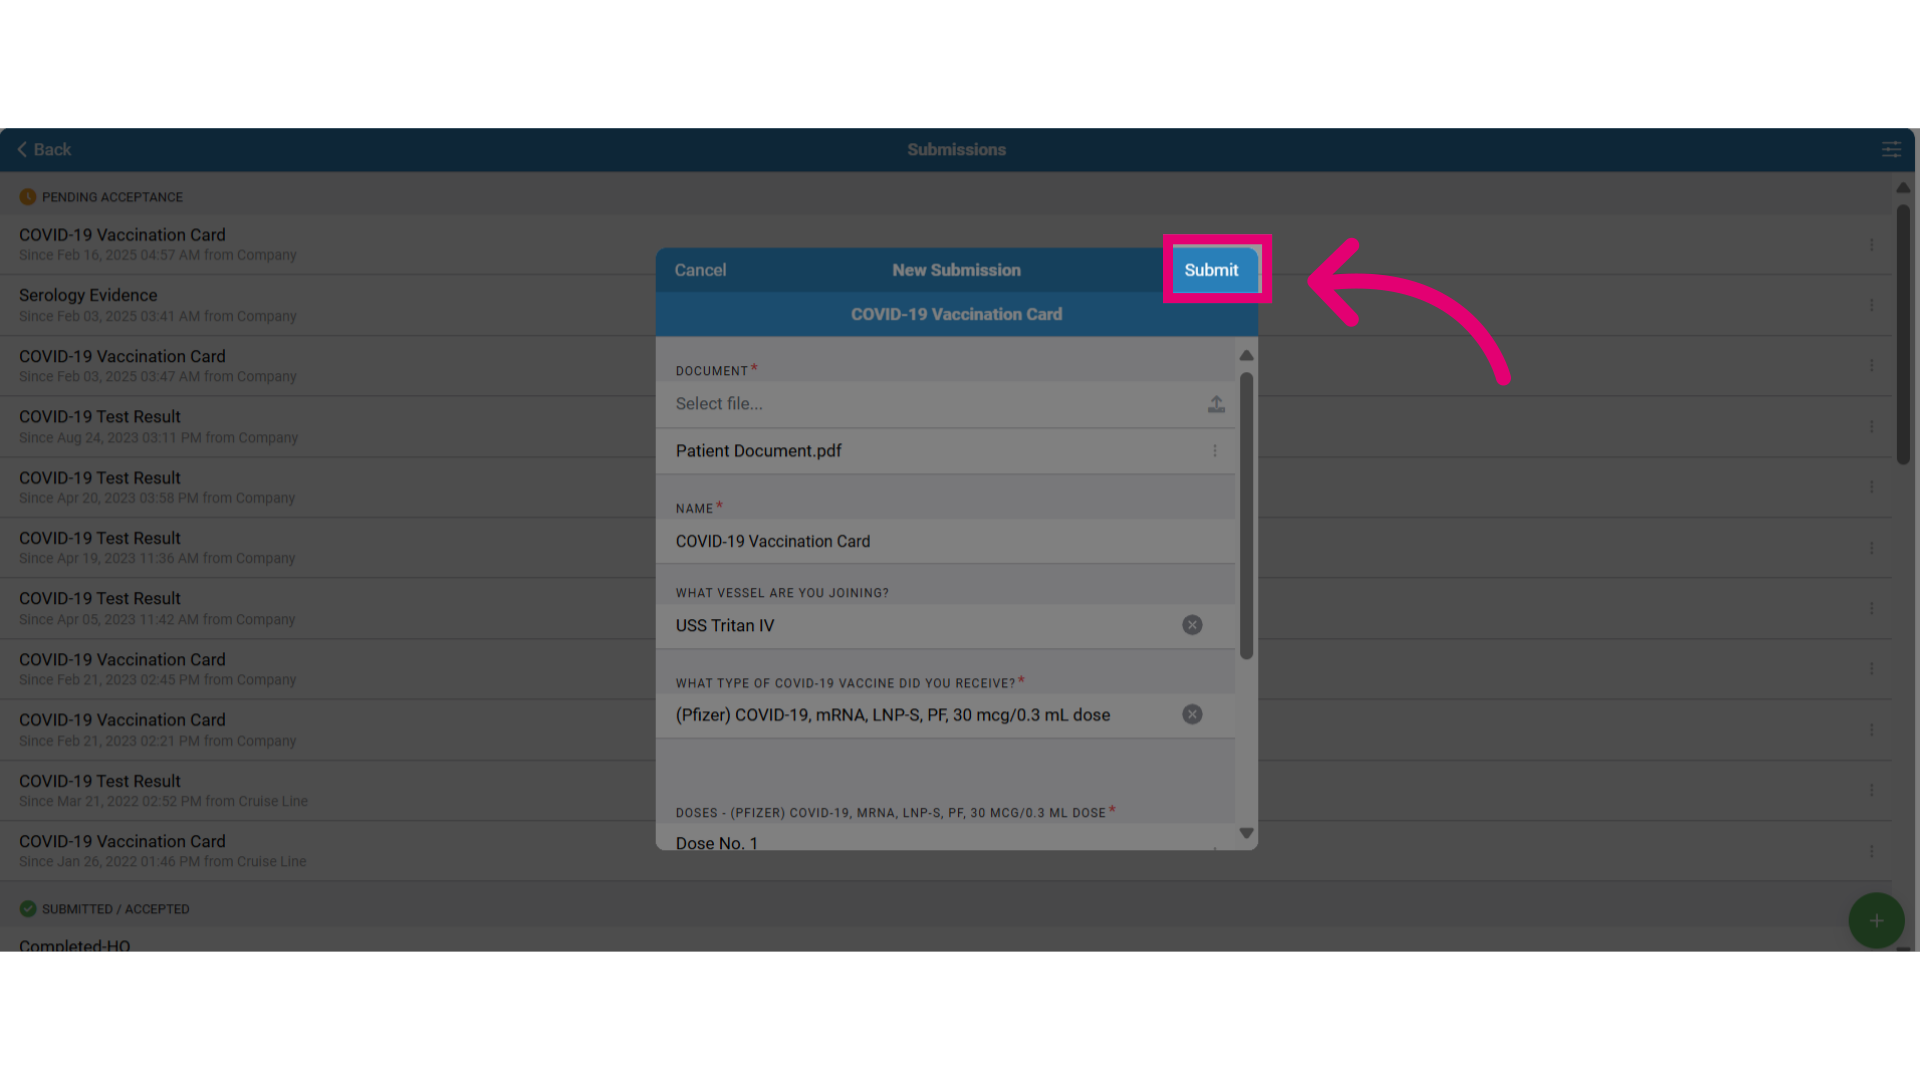The width and height of the screenshot is (1920, 1080).
Task: Open more options for Jan 26, 2022 Vaccination Card
Action: click(1871, 851)
